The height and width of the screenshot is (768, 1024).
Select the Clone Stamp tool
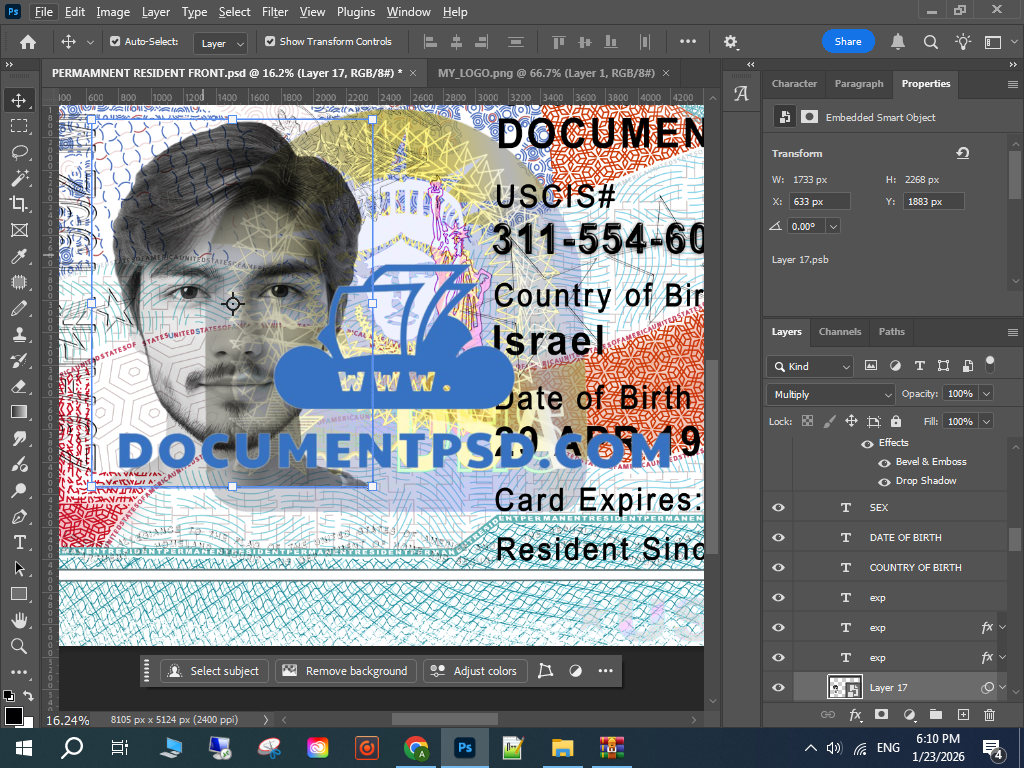tap(18, 334)
